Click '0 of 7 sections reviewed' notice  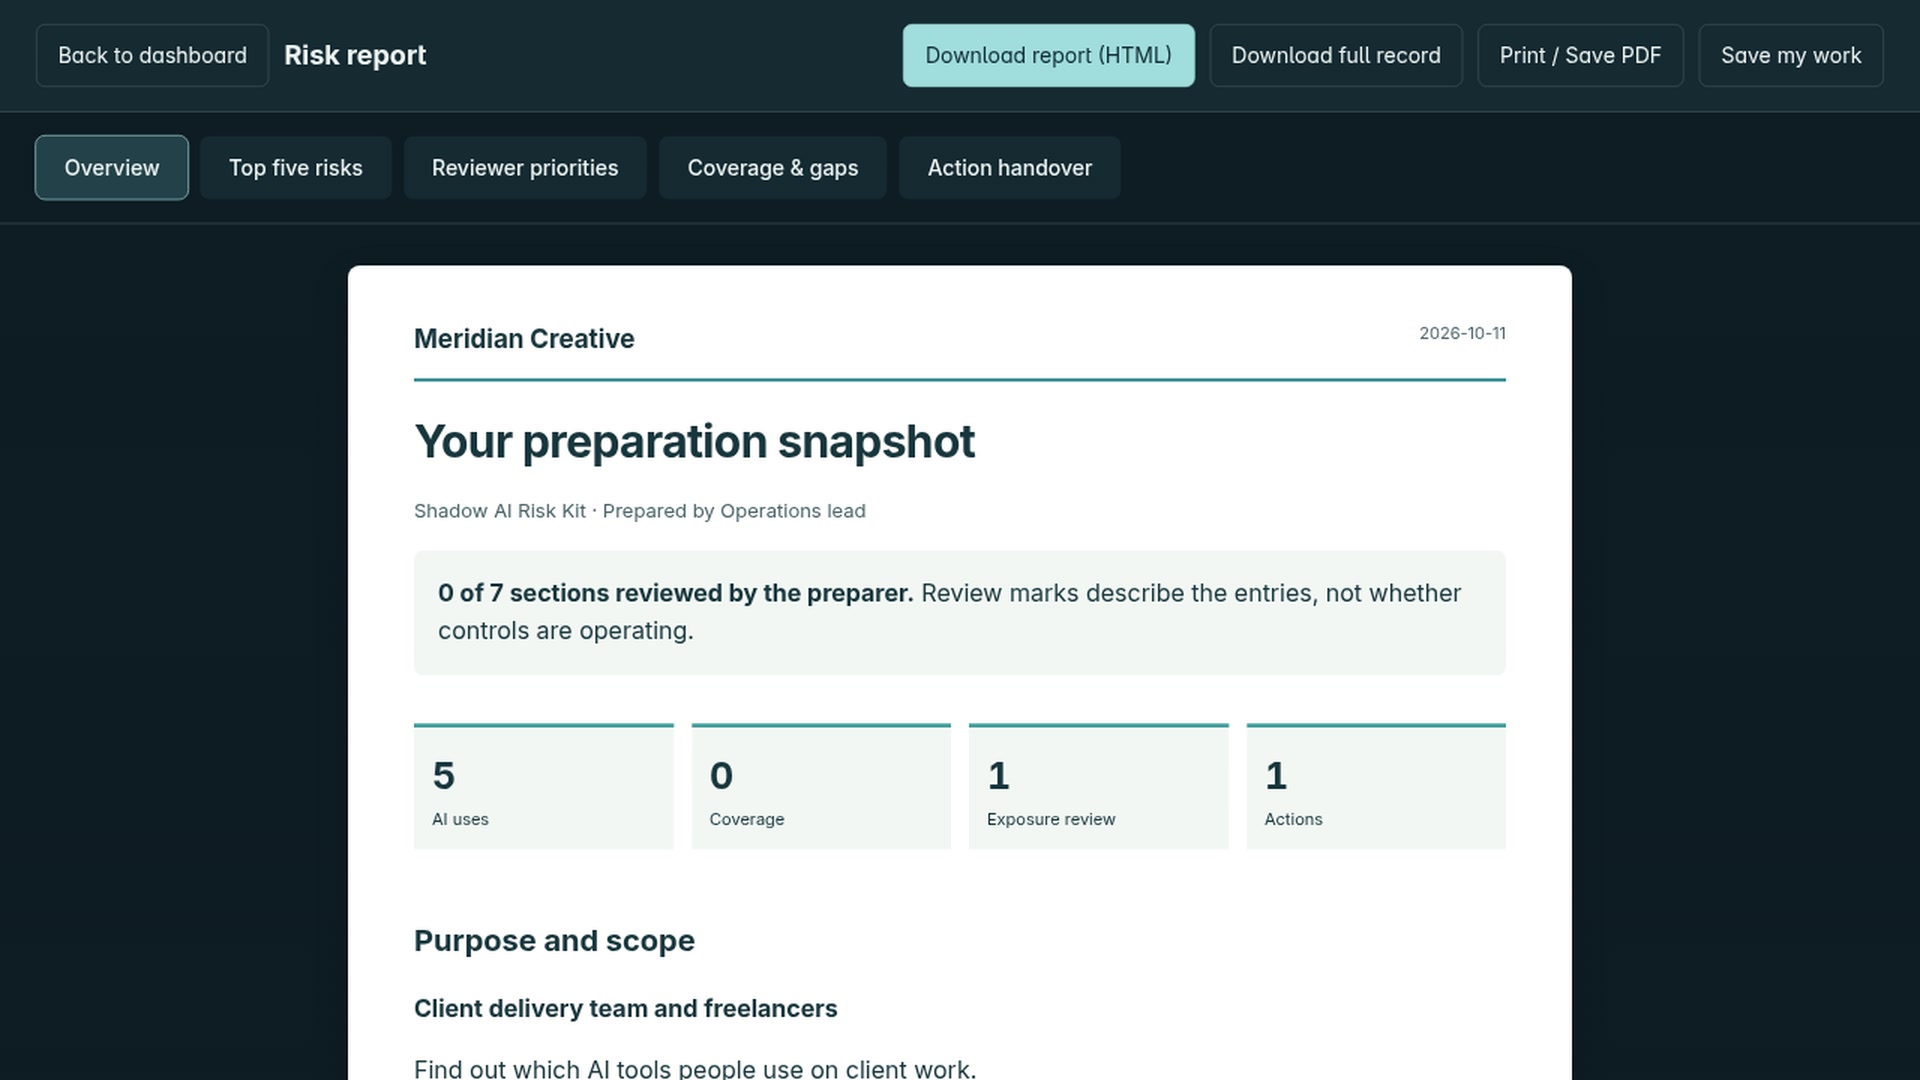(960, 612)
